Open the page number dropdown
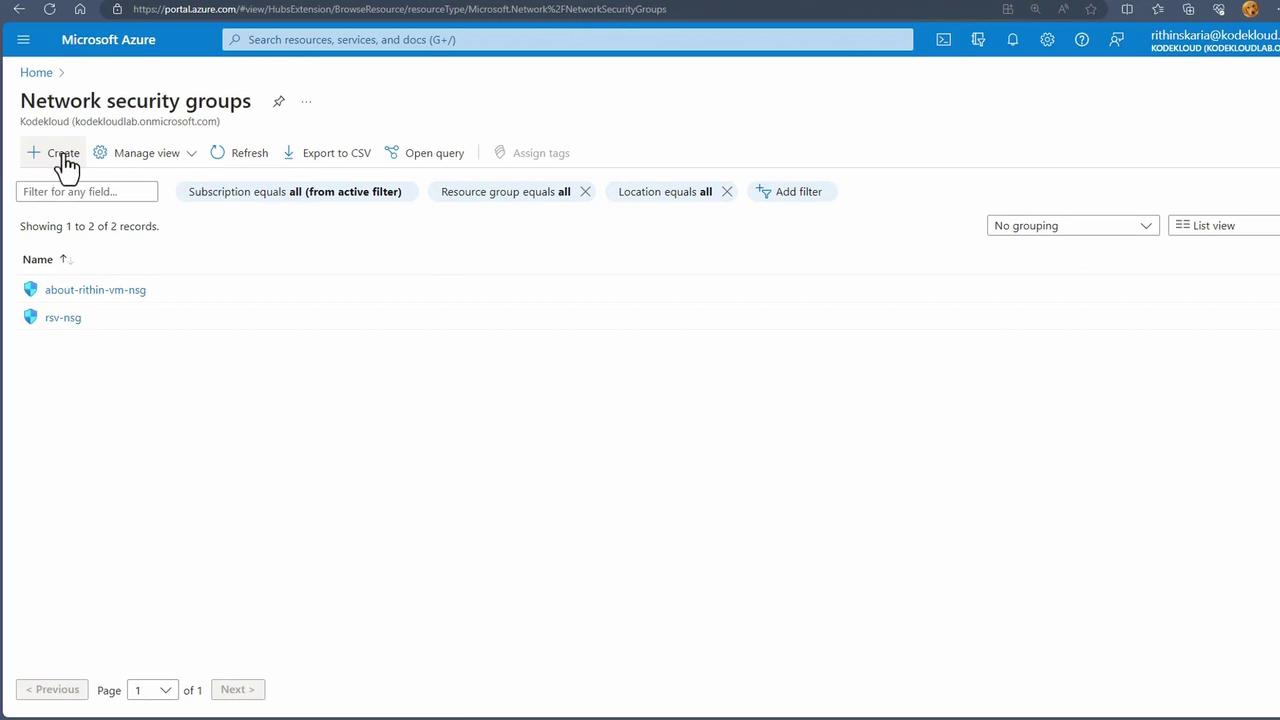The height and width of the screenshot is (720, 1280). coord(153,690)
